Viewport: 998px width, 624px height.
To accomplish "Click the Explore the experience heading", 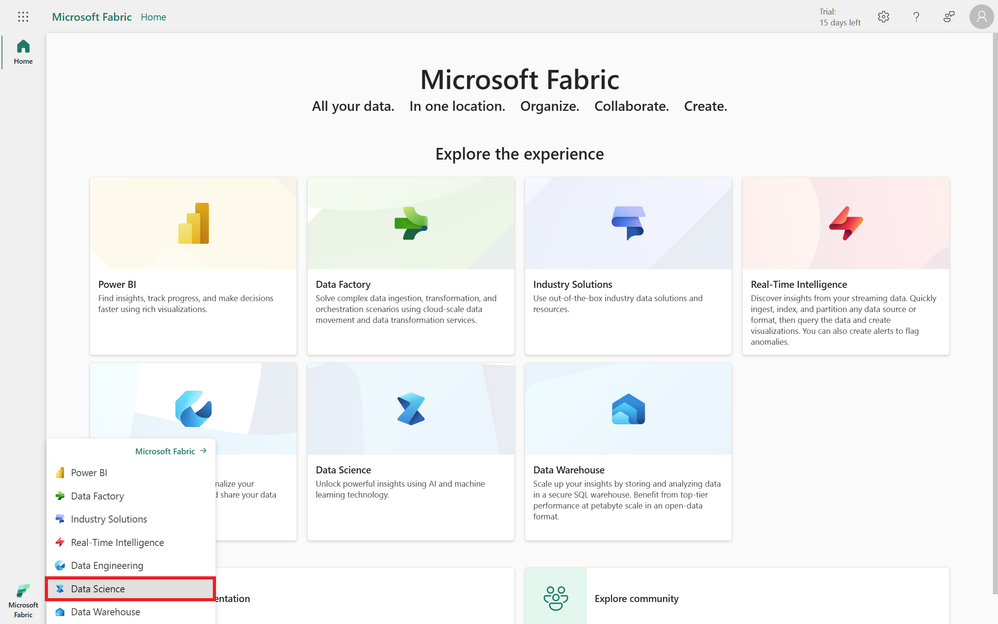I will click(x=519, y=154).
